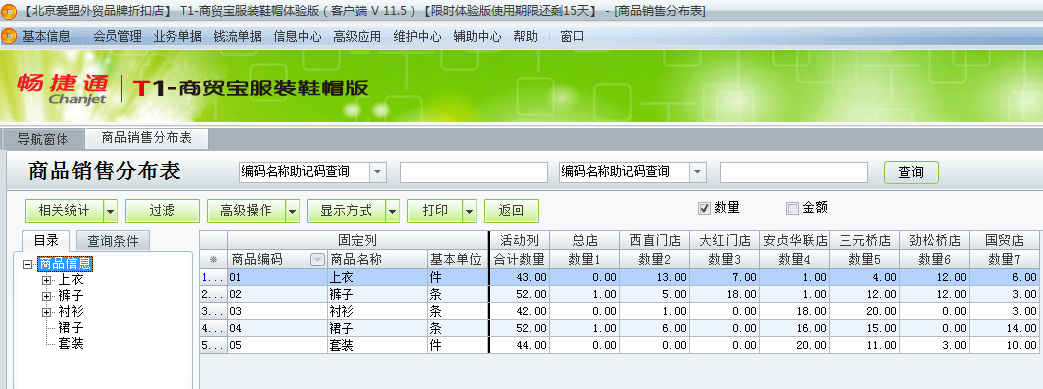Click the 合计数量 column header
The image size is (1043, 389).
tap(520, 259)
